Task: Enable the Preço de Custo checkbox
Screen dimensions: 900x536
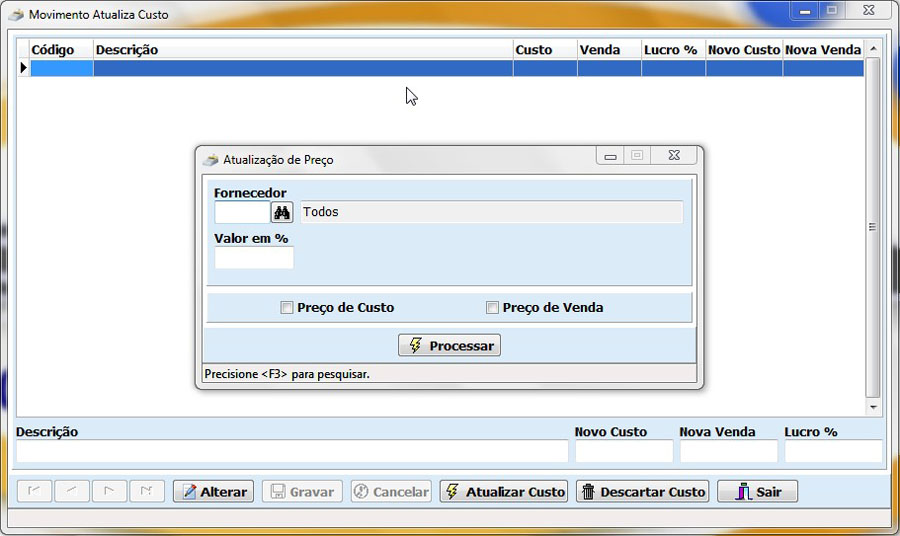Action: pos(286,308)
